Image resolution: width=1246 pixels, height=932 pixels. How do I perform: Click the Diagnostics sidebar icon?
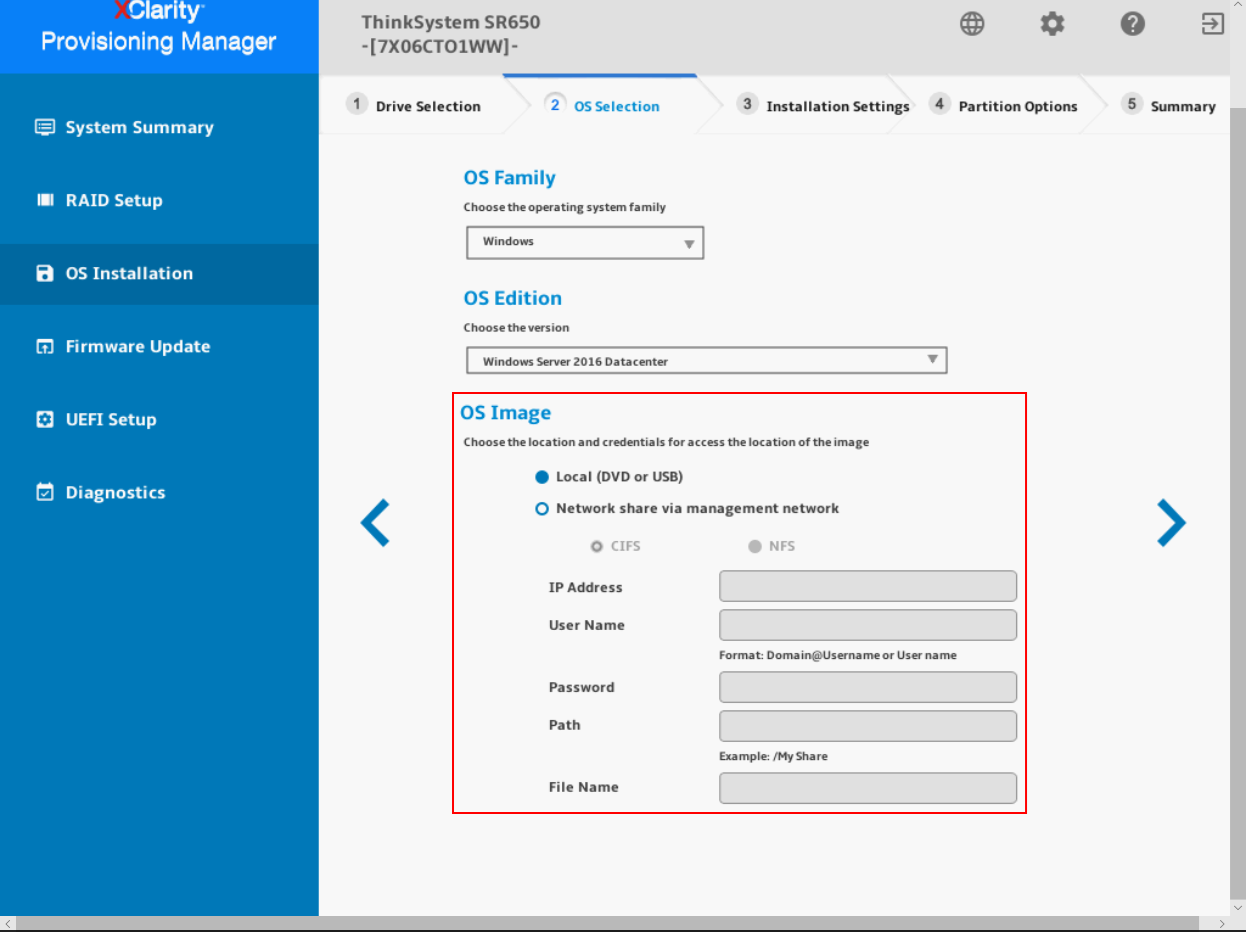(x=45, y=492)
